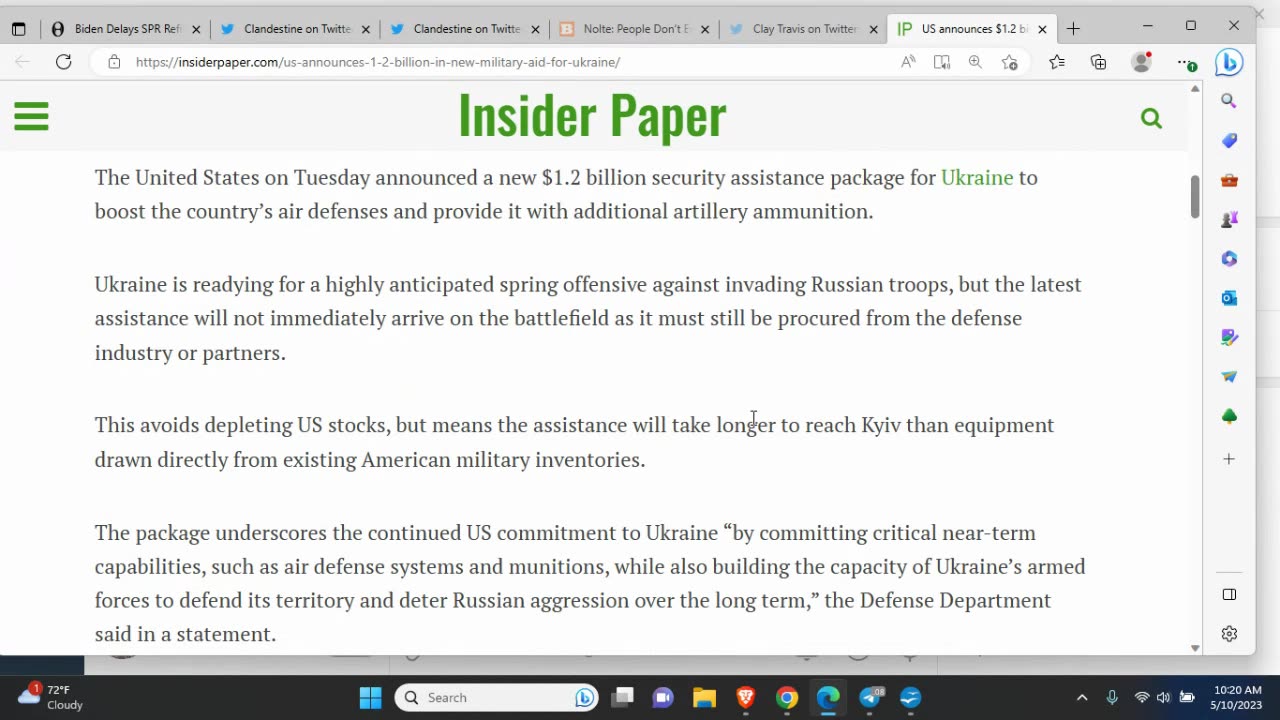Close the Clay Travis on Twitter tab
Viewport: 1280px width, 720px height.
pyautogui.click(x=874, y=29)
